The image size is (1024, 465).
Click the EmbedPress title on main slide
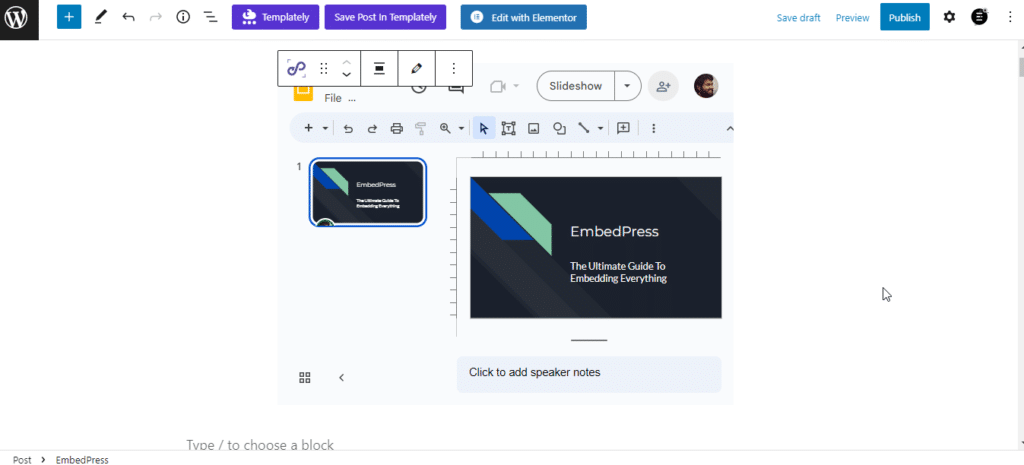614,231
